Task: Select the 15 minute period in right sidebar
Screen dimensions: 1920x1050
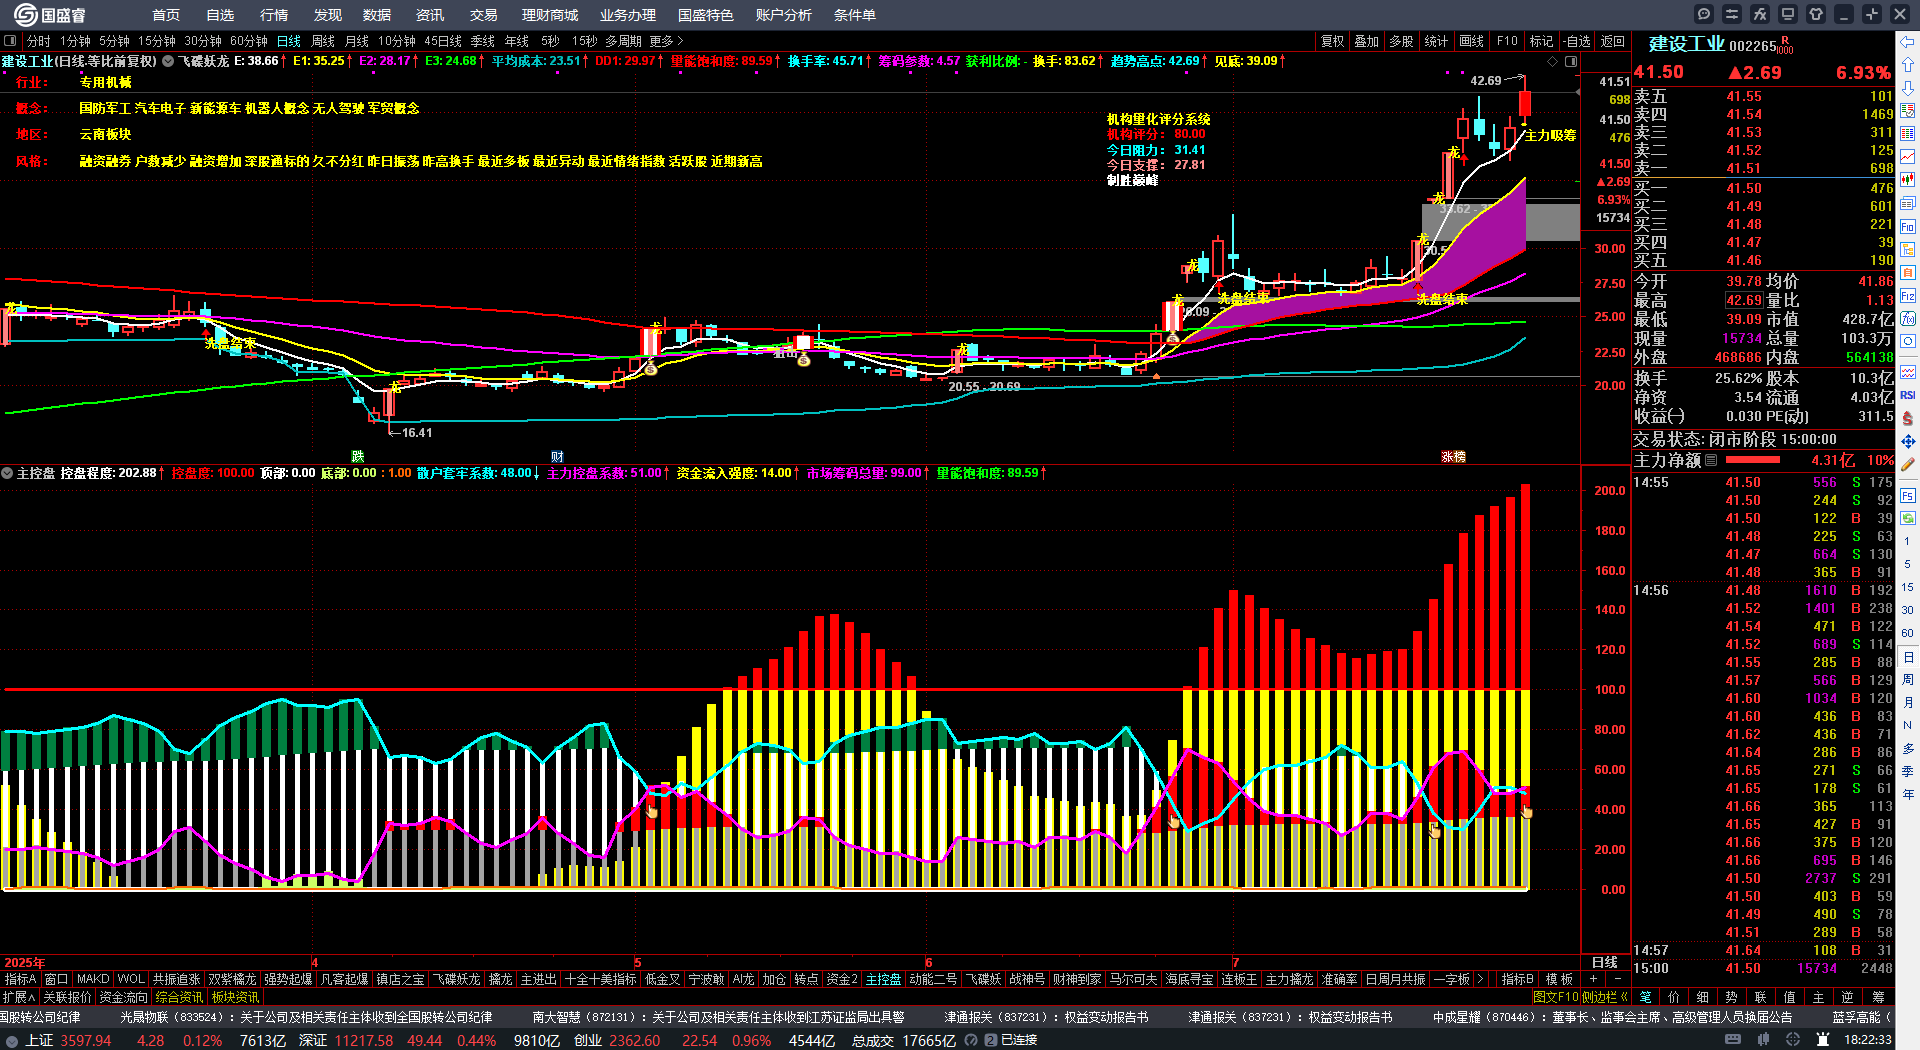Action: click(x=1908, y=587)
